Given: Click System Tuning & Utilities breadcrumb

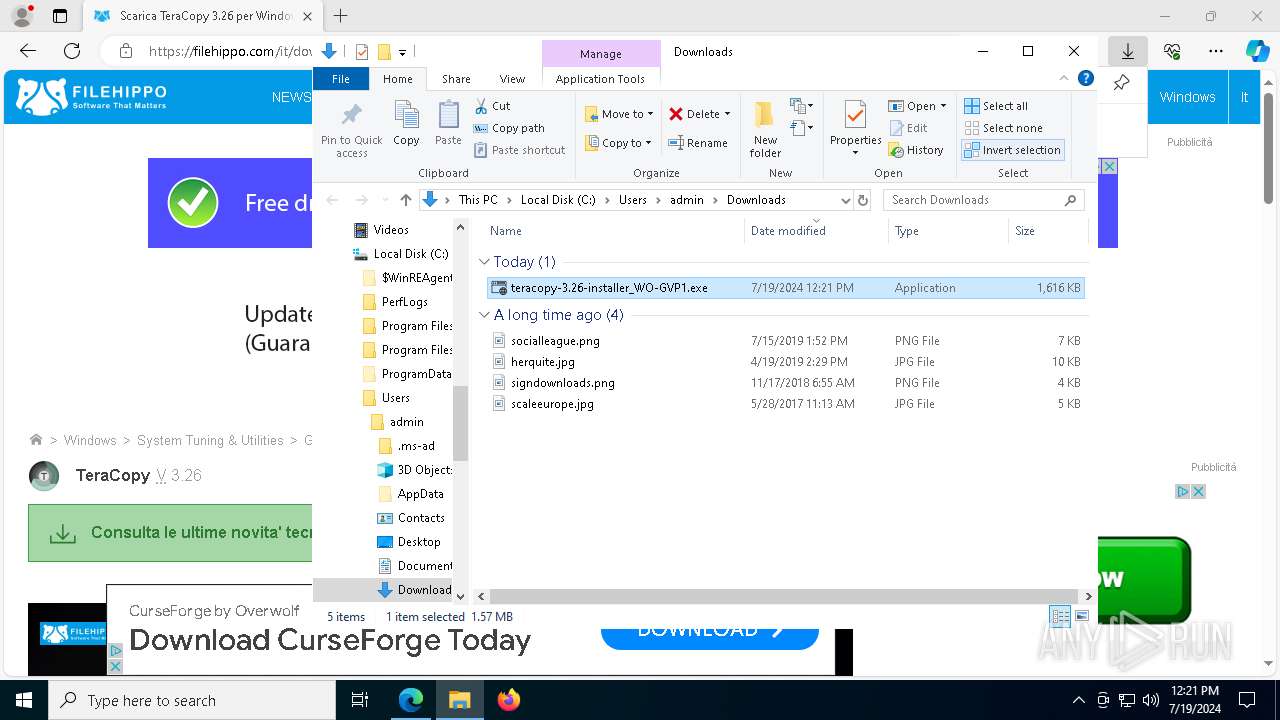Looking at the screenshot, I should point(210,440).
